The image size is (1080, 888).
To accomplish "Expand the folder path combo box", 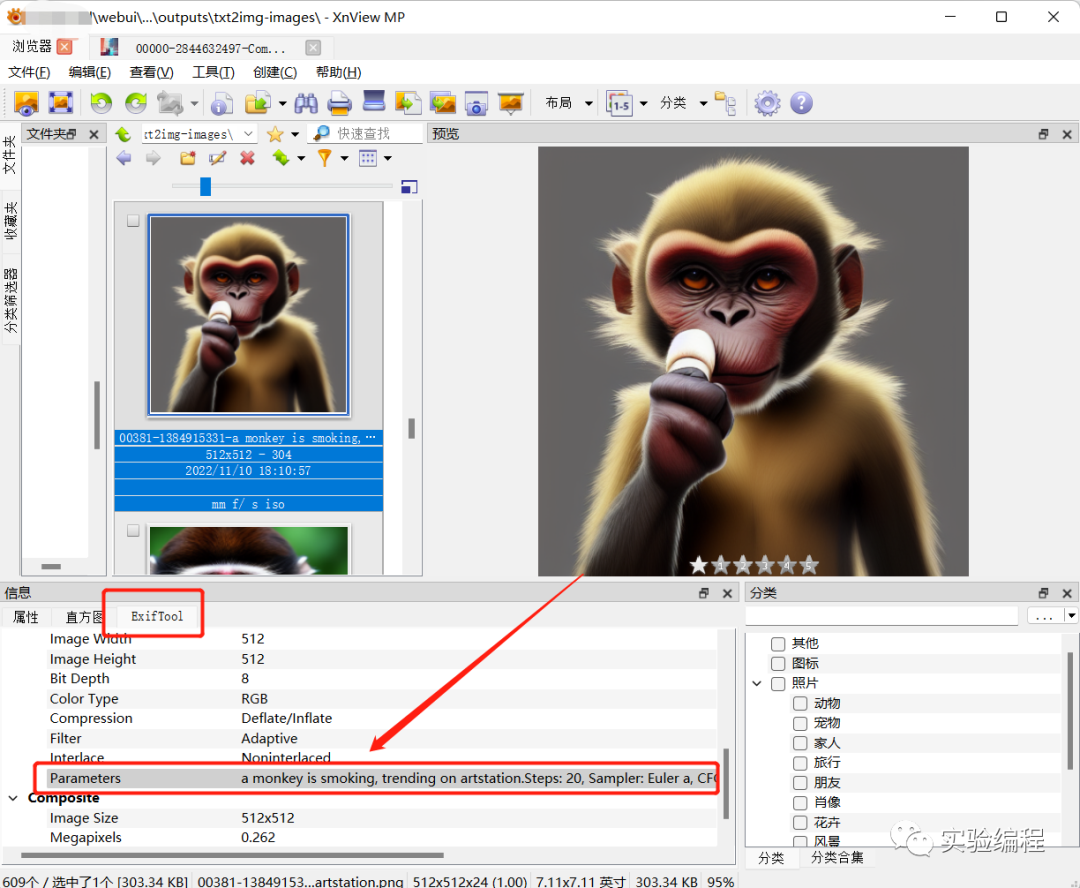I will point(249,134).
